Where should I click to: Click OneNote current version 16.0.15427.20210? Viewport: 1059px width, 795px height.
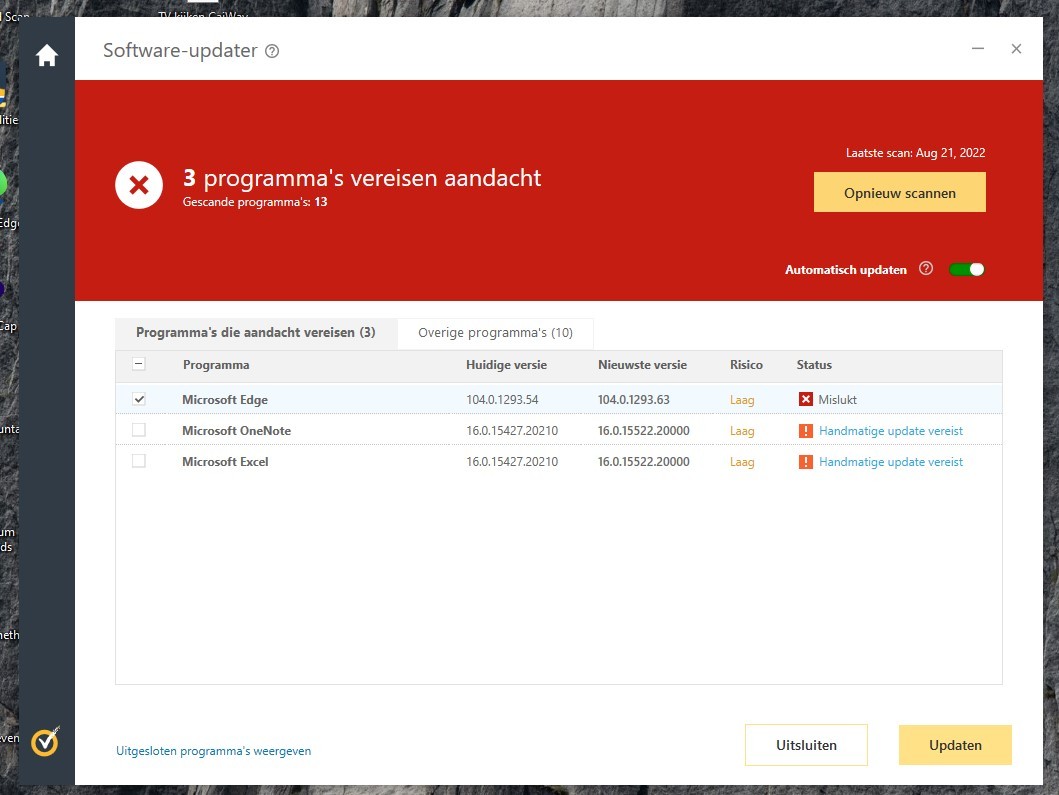click(x=512, y=431)
